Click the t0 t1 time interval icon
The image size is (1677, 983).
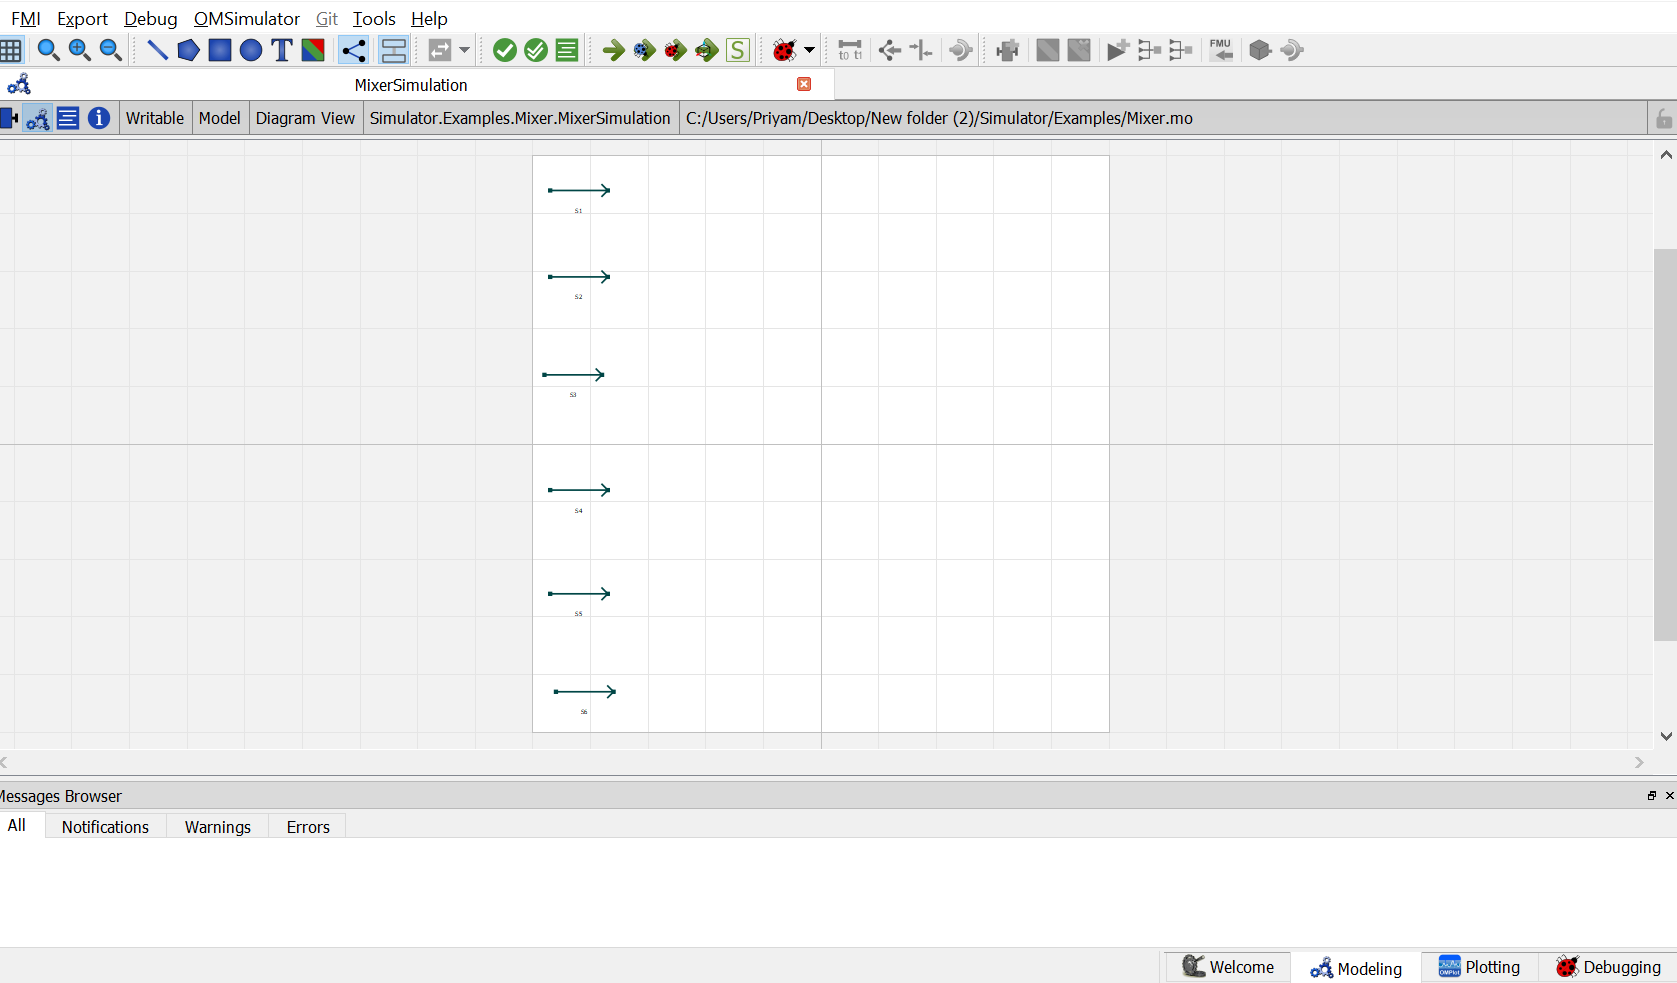[850, 50]
